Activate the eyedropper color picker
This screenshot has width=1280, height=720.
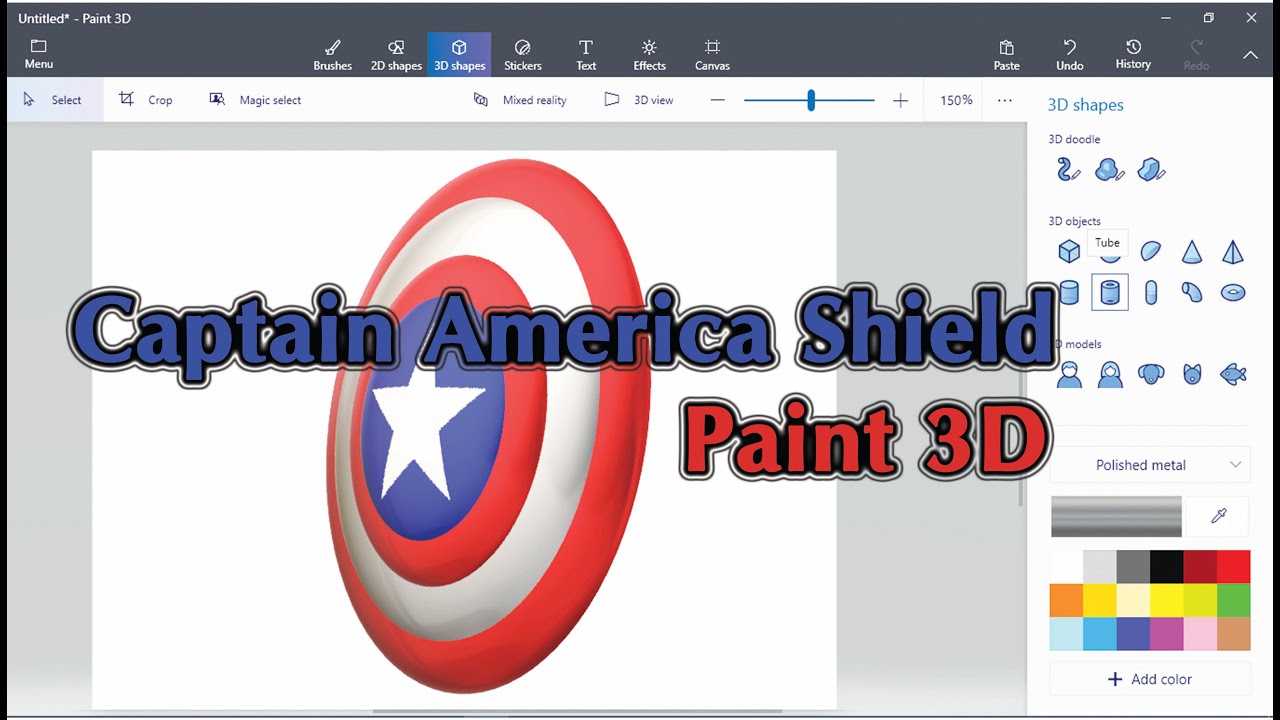coord(1218,516)
